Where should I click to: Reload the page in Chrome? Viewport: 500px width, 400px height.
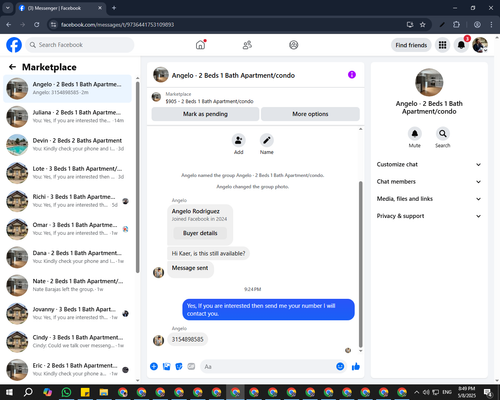point(37,25)
